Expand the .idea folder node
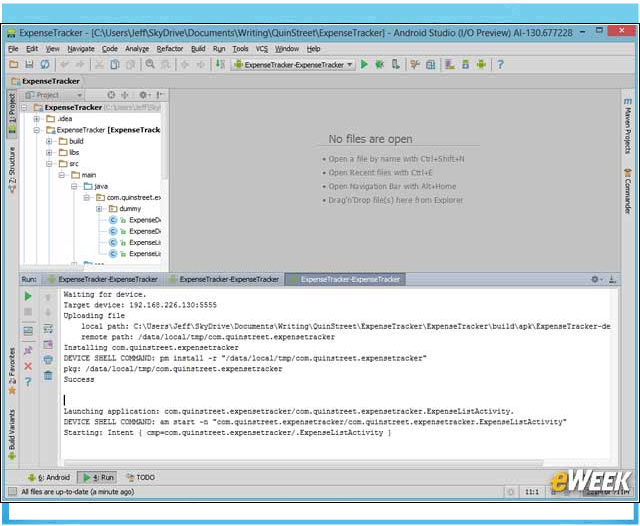The height and width of the screenshot is (526, 640). (36, 119)
